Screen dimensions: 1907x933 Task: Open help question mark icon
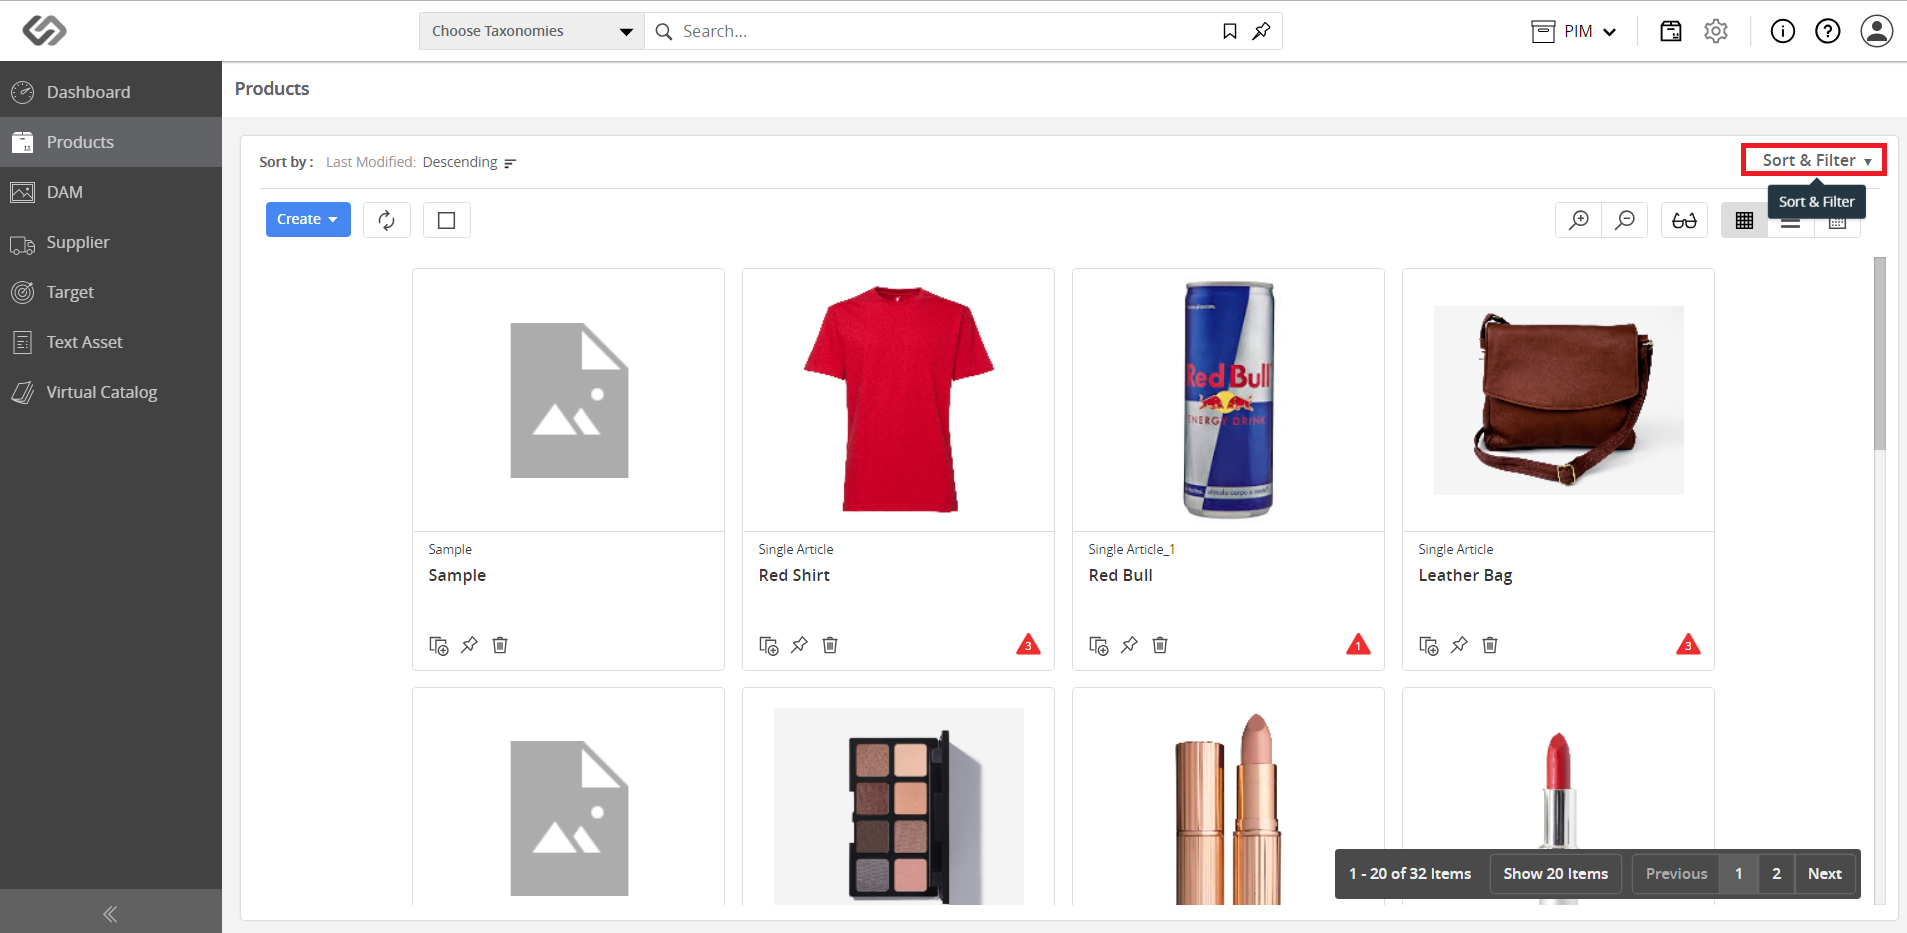(1828, 31)
